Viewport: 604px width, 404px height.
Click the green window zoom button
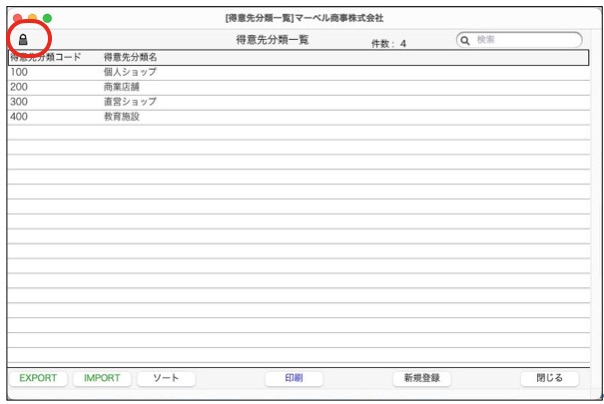47,18
